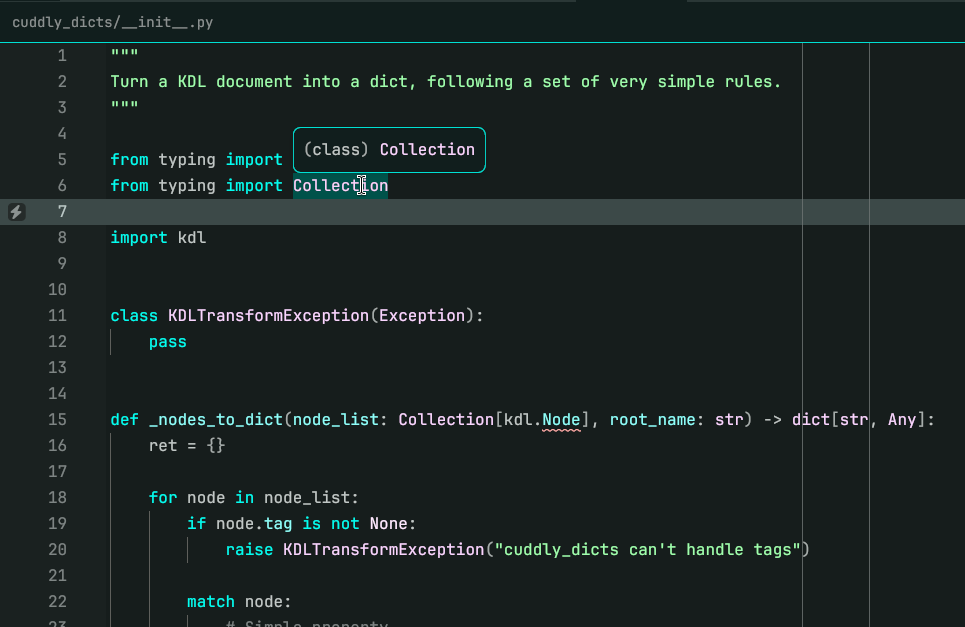This screenshot has width=965, height=627.
Task: Click line number 15 in the gutter
Action: pyautogui.click(x=57, y=420)
